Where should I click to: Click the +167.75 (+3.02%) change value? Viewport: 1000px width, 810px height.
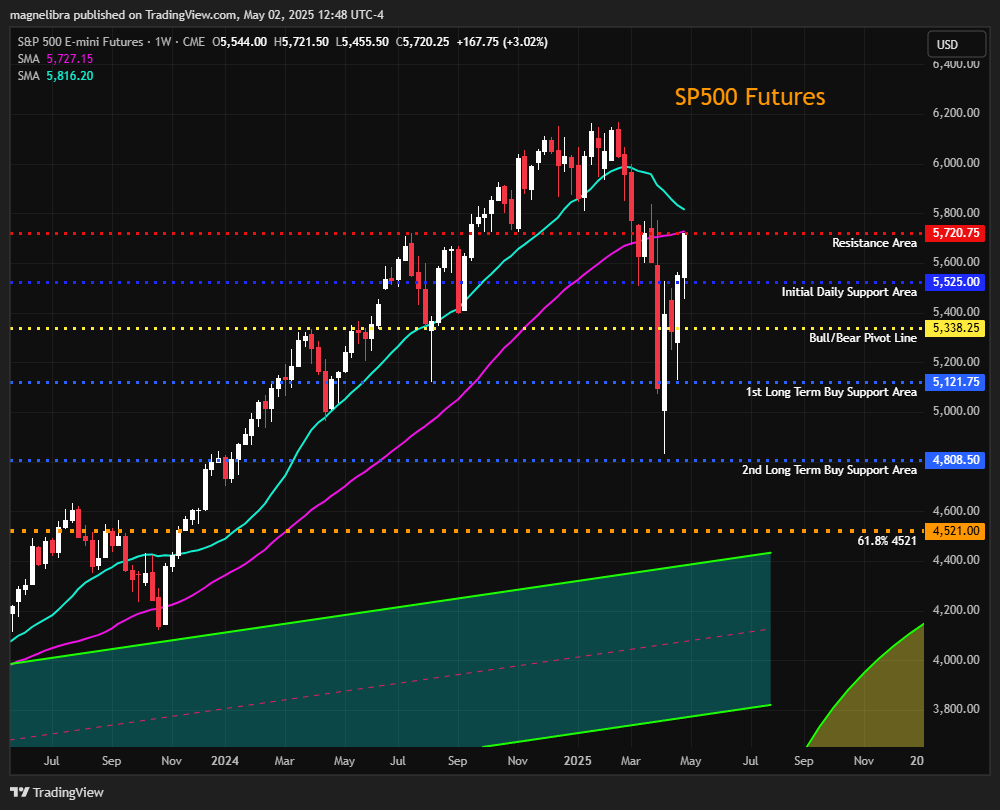pyautogui.click(x=502, y=42)
